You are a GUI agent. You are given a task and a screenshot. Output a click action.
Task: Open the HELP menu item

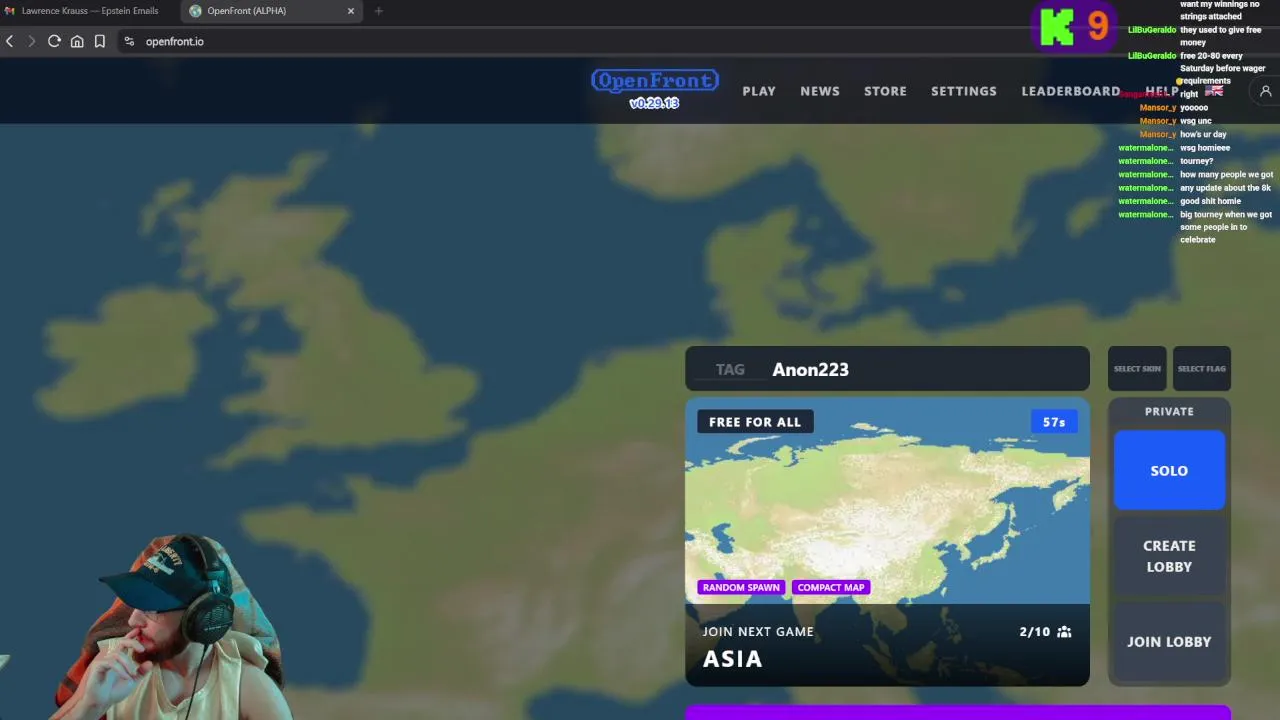coord(1162,91)
